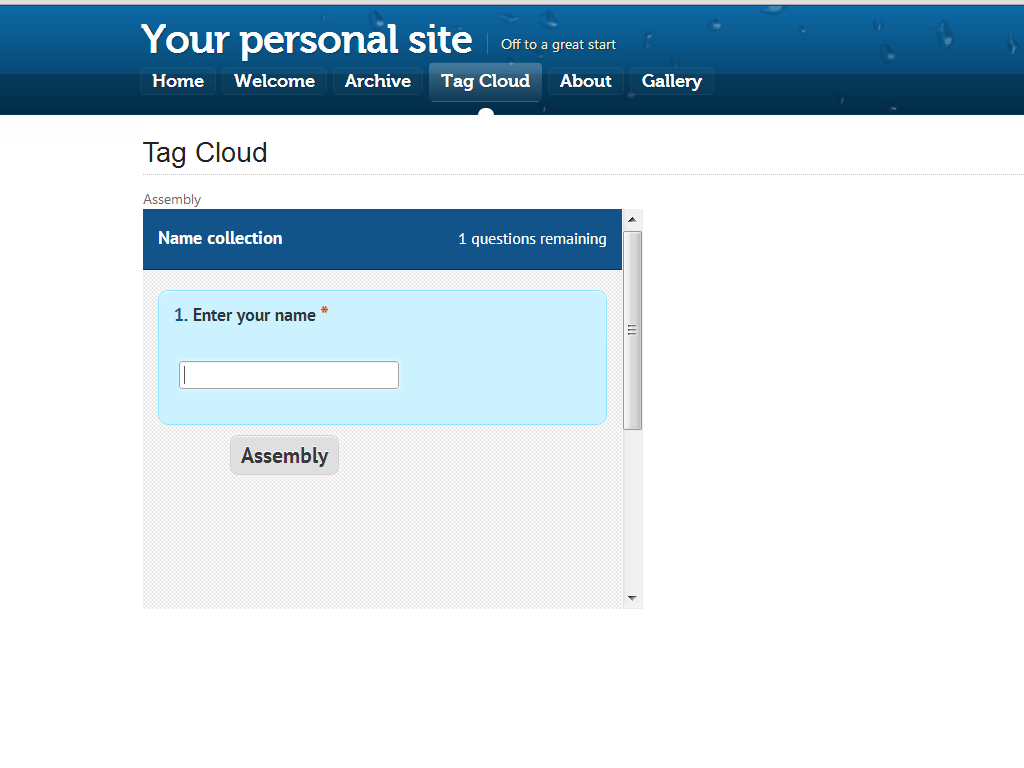Click the Off to a great start tagline
Image resolution: width=1024 pixels, height=768 pixels.
pyautogui.click(x=558, y=44)
